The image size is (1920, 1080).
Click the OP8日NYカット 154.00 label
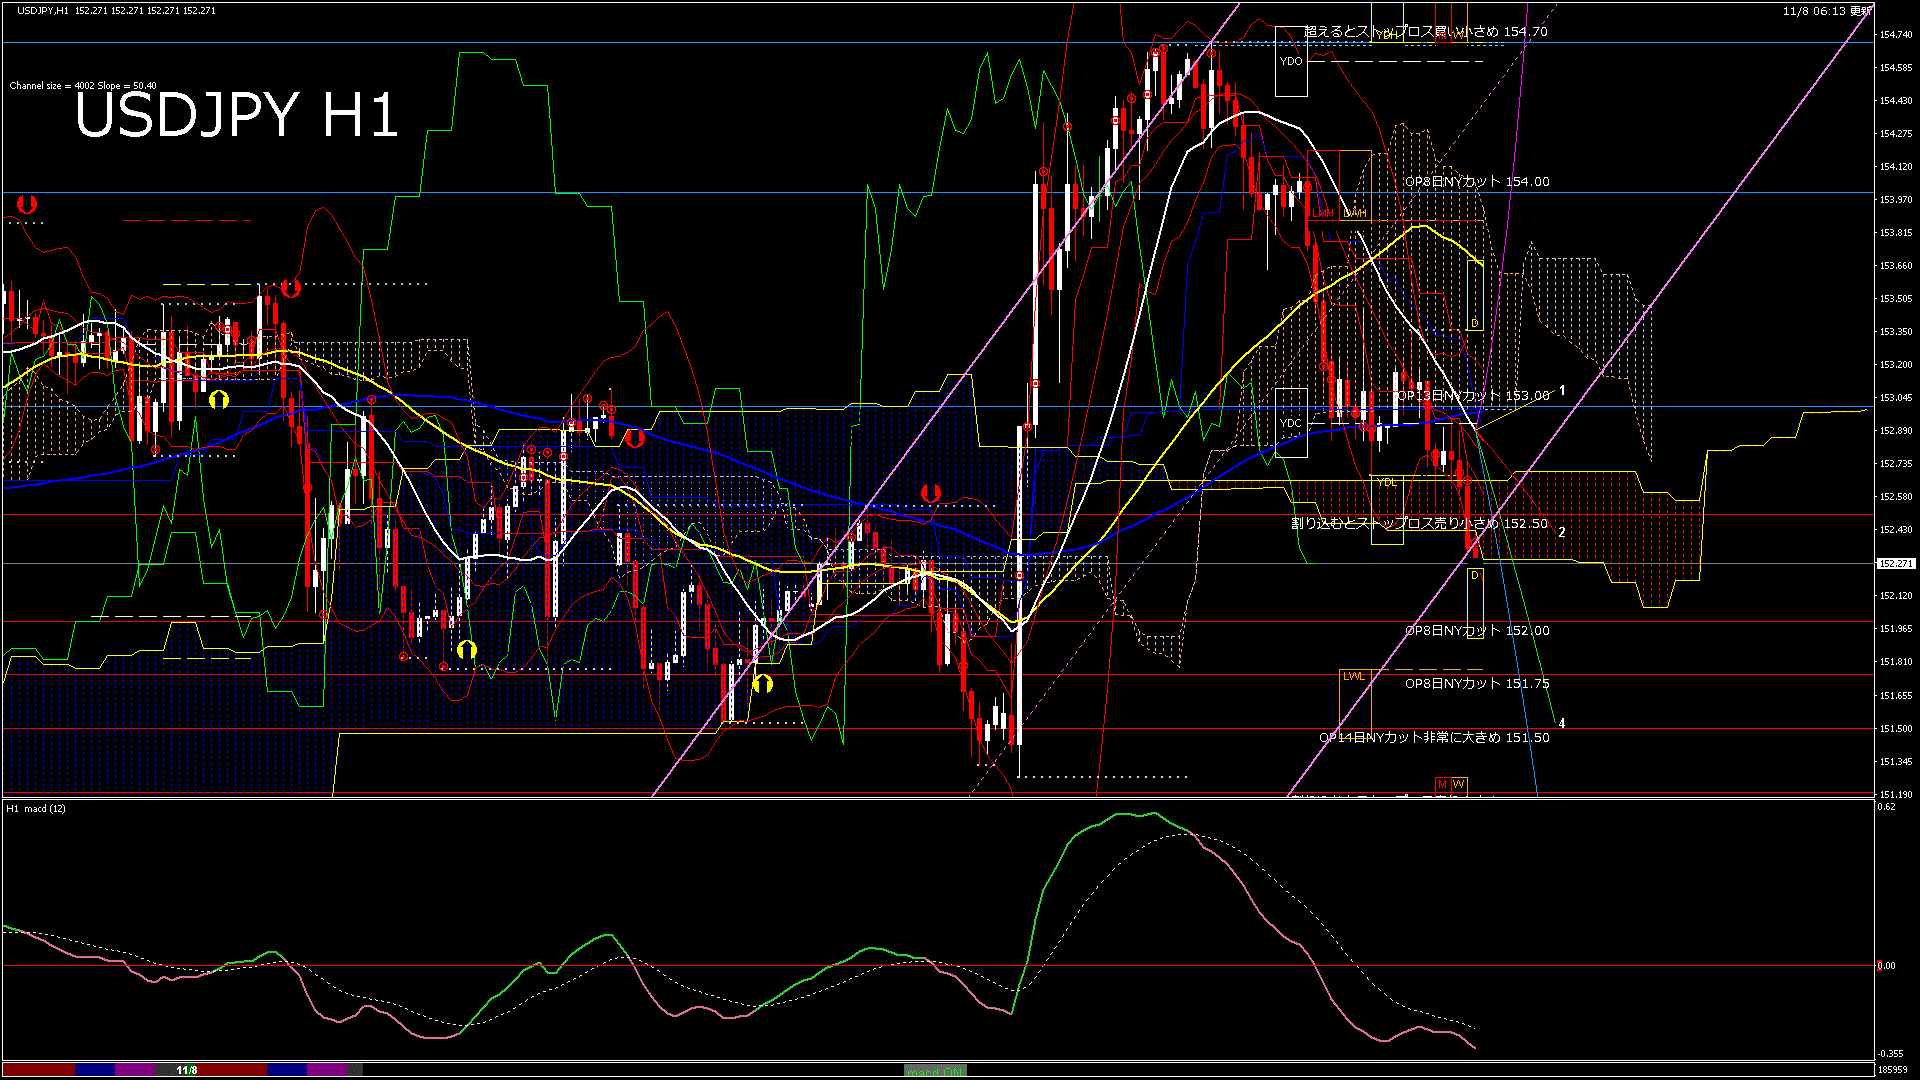click(1476, 182)
